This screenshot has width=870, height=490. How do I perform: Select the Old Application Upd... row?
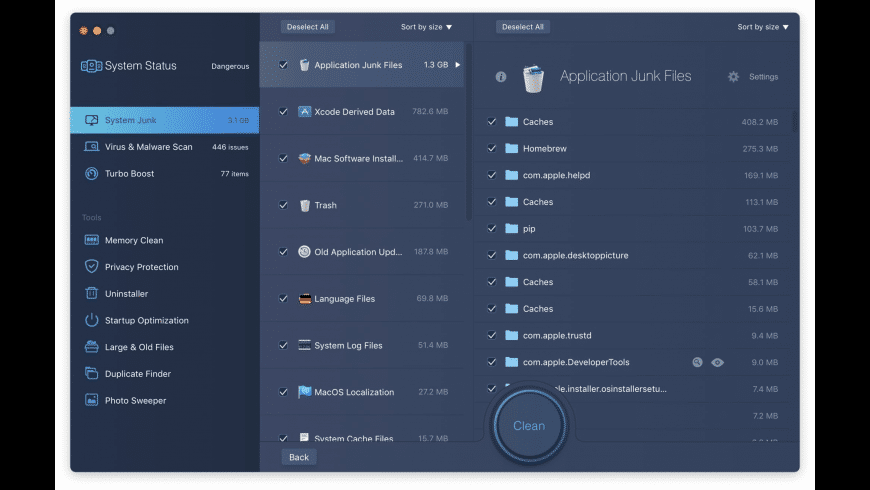(x=362, y=251)
